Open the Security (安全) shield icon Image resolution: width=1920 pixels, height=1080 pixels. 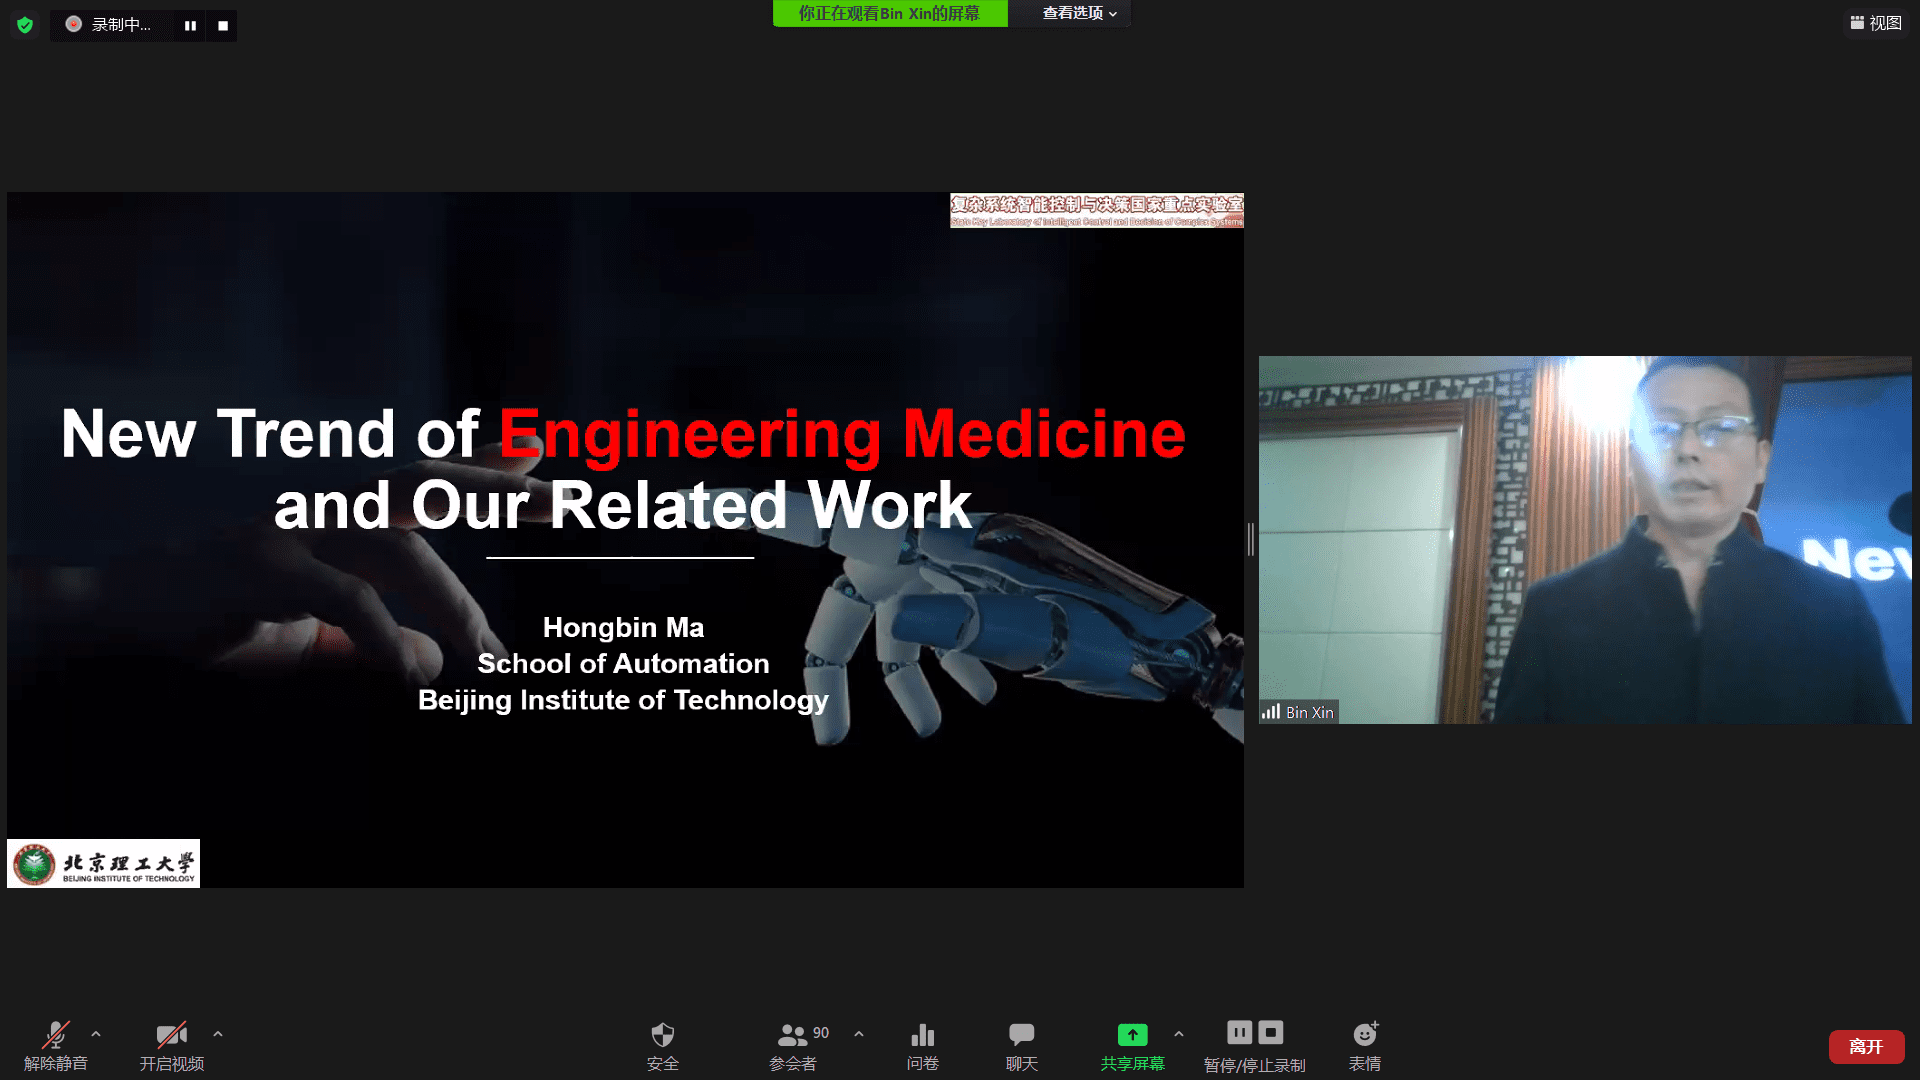pos(662,1035)
